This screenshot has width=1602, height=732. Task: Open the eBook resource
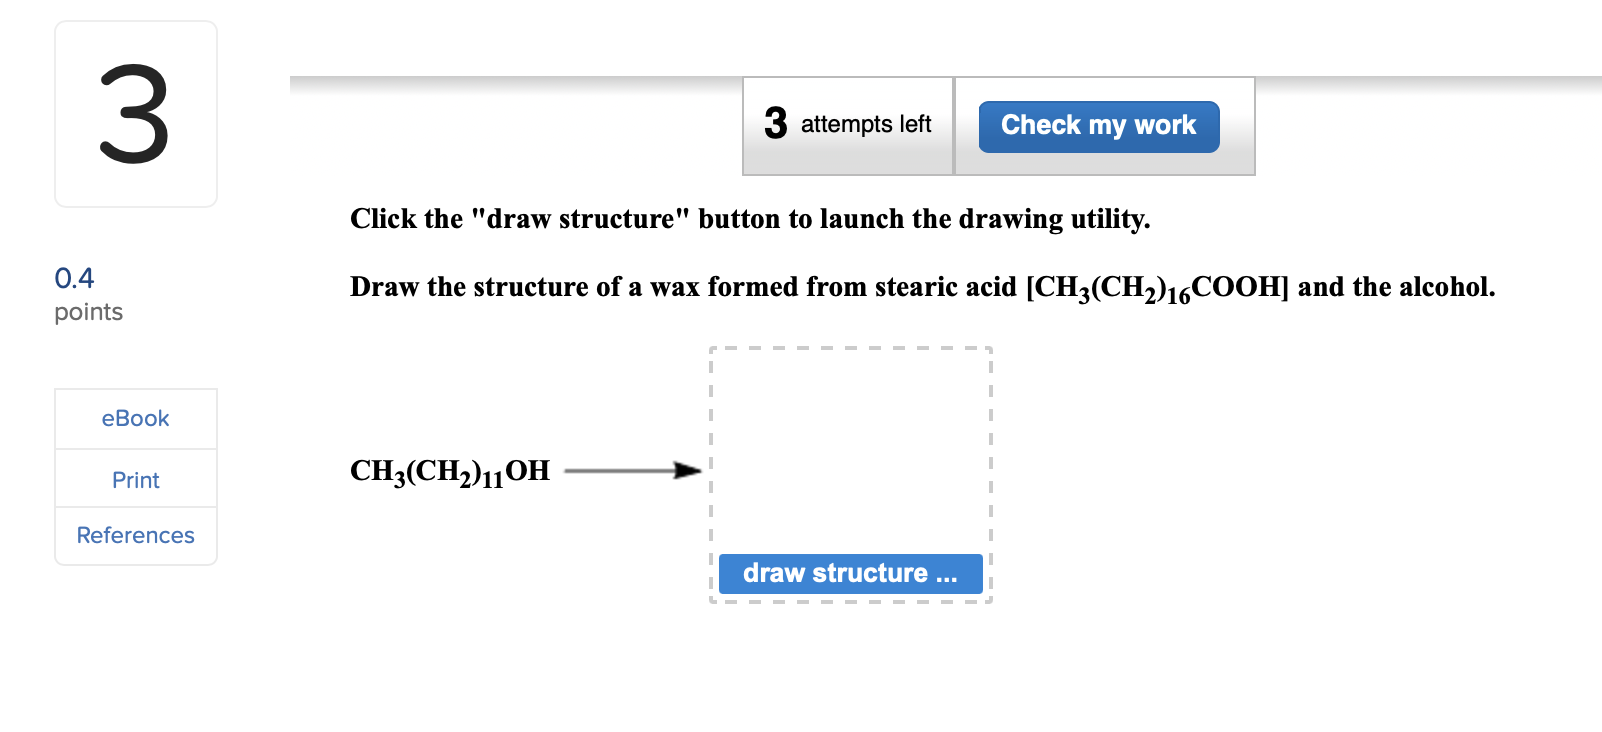tap(135, 418)
